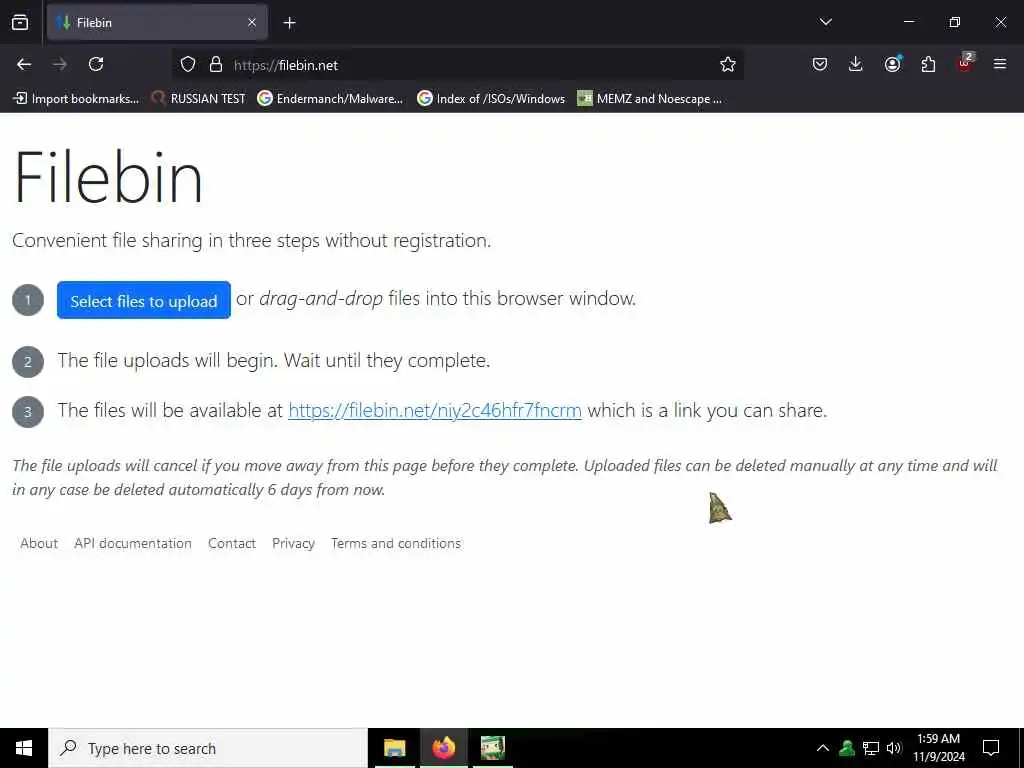1024x768 pixels.
Task: Open the Firefox downloads panel
Action: coord(856,64)
